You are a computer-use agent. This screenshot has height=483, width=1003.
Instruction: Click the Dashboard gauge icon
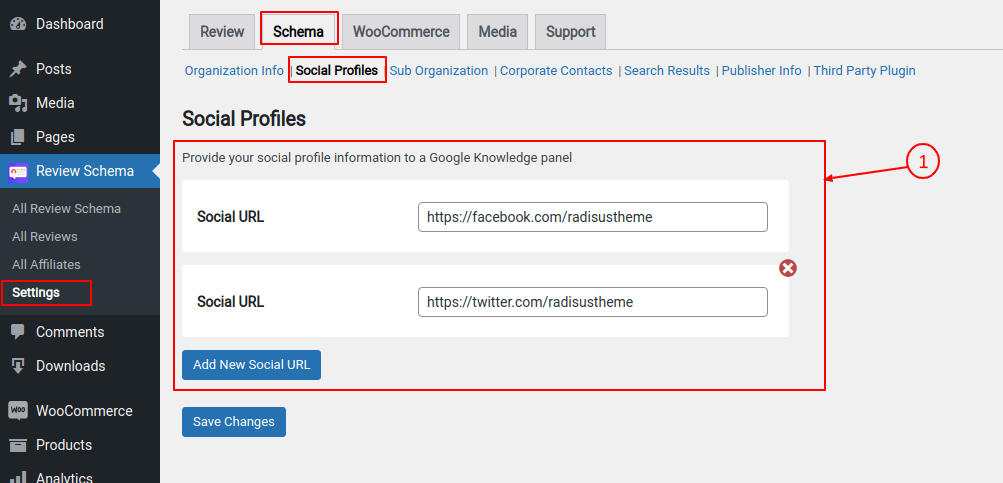point(18,24)
